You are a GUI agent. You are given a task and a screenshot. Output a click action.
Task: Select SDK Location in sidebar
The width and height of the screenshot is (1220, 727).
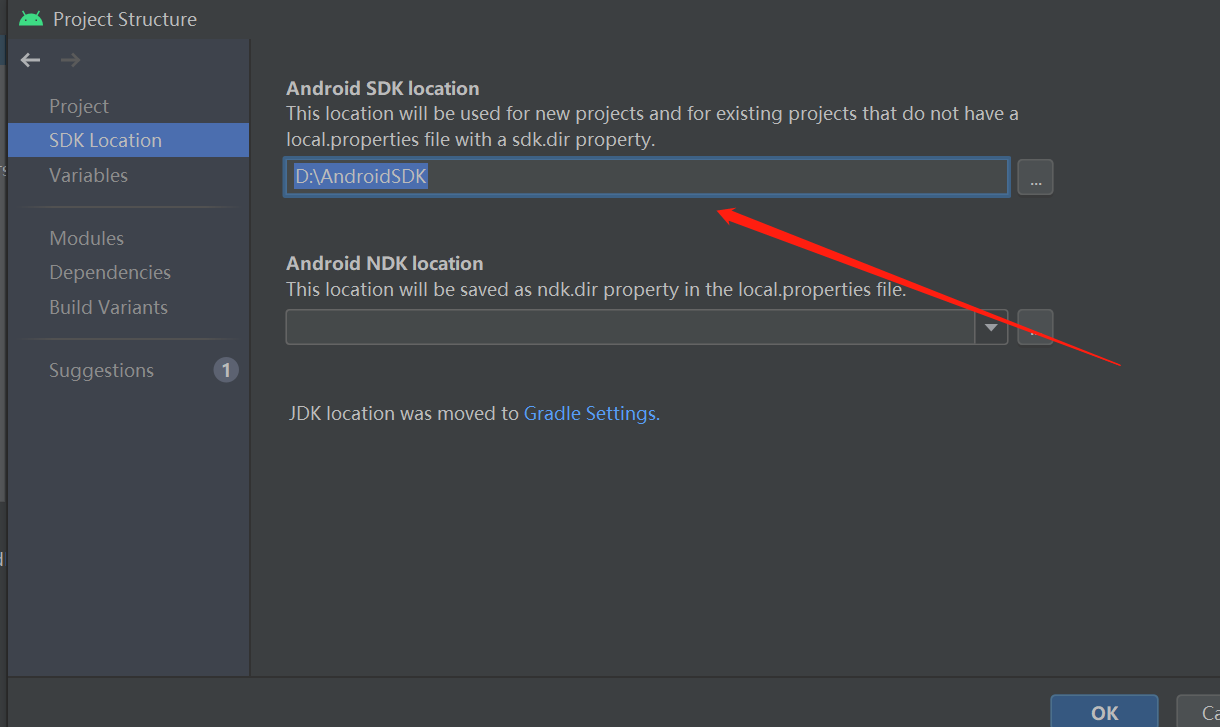click(x=128, y=140)
